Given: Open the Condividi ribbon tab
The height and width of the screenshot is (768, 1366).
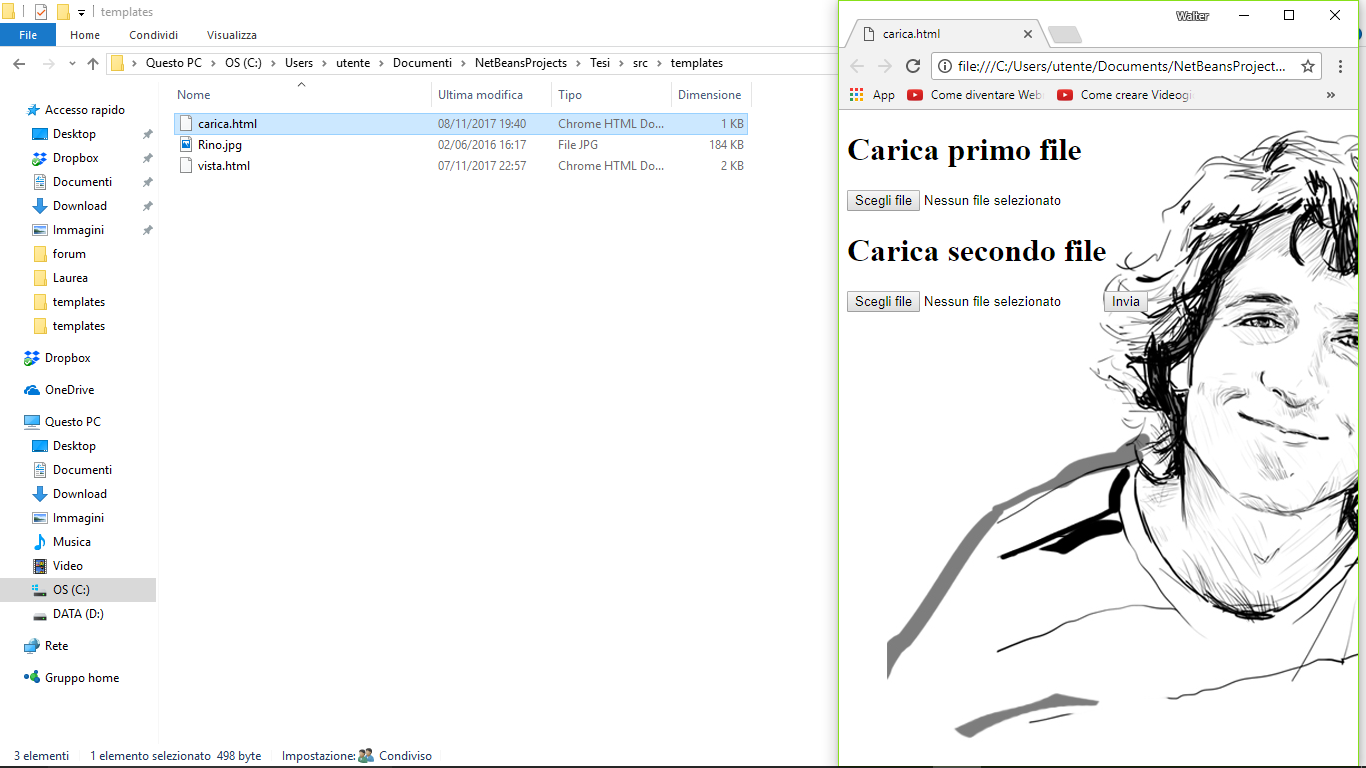Looking at the screenshot, I should pyautogui.click(x=153, y=35).
